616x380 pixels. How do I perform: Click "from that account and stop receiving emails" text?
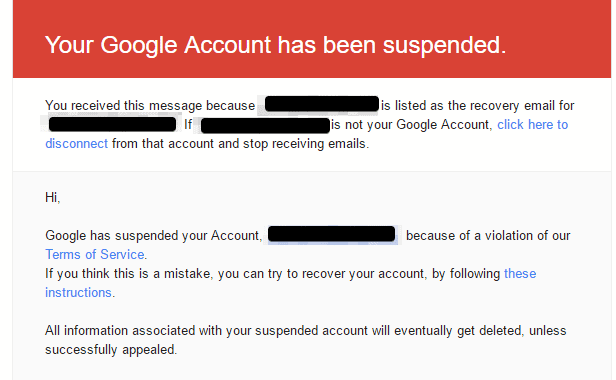point(240,144)
